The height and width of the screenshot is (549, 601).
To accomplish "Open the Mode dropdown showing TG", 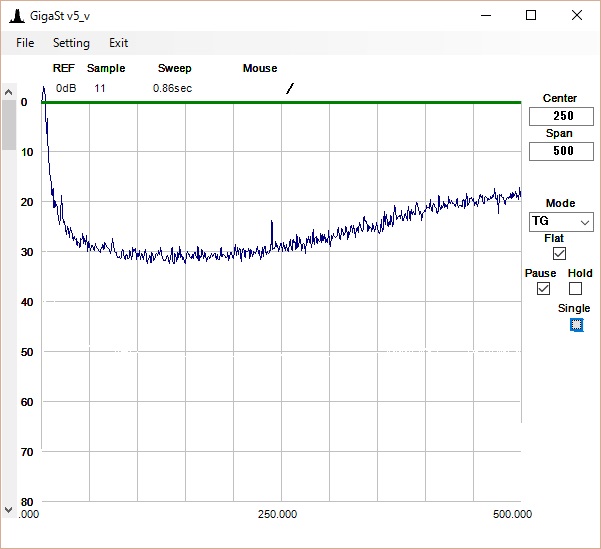I will [x=561, y=222].
